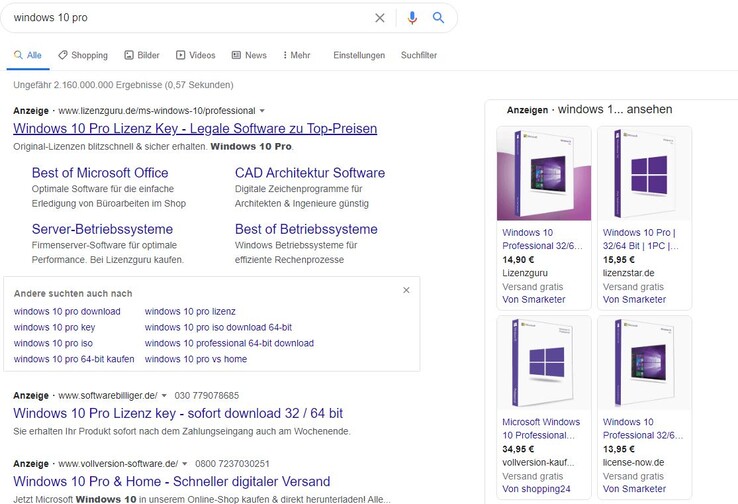This screenshot has height=504, width=738.
Task: Open 'Microsoft Windows 10 Professional...' product title
Action: pos(541,428)
